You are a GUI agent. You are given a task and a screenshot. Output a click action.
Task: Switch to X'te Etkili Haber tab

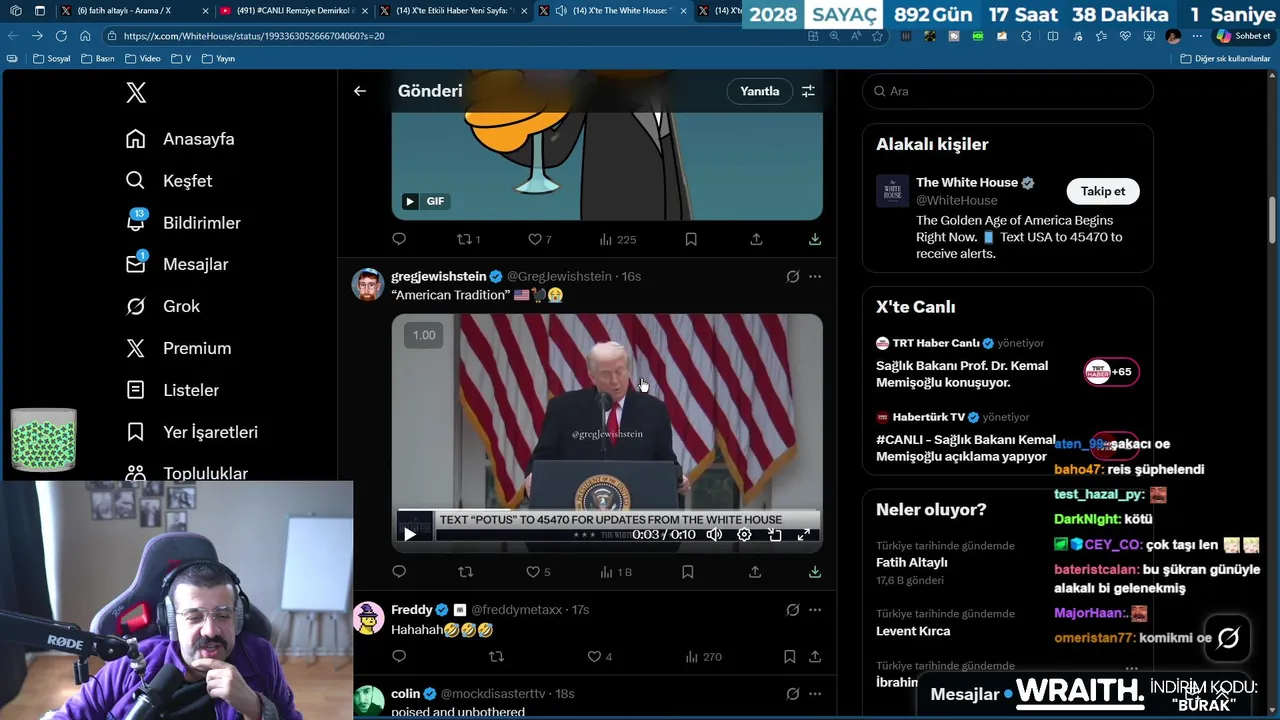[454, 10]
